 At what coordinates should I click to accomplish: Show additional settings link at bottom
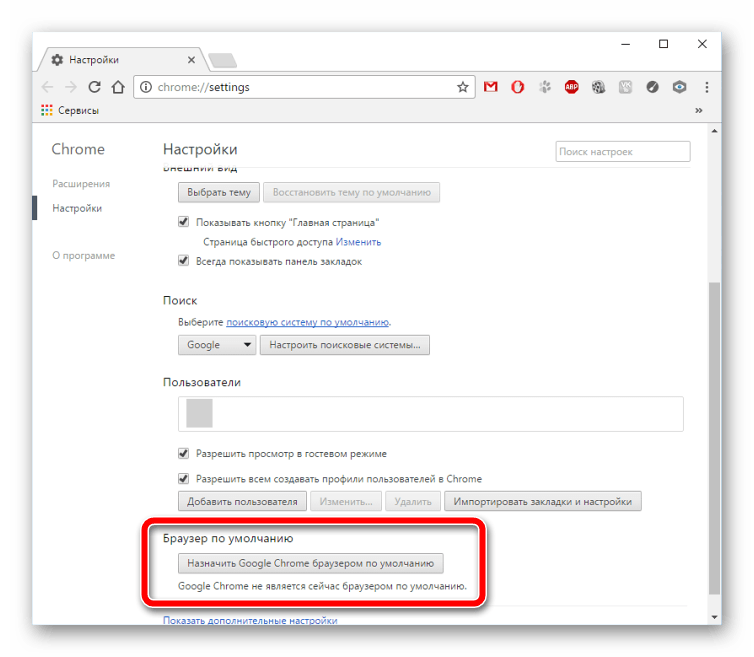250,620
